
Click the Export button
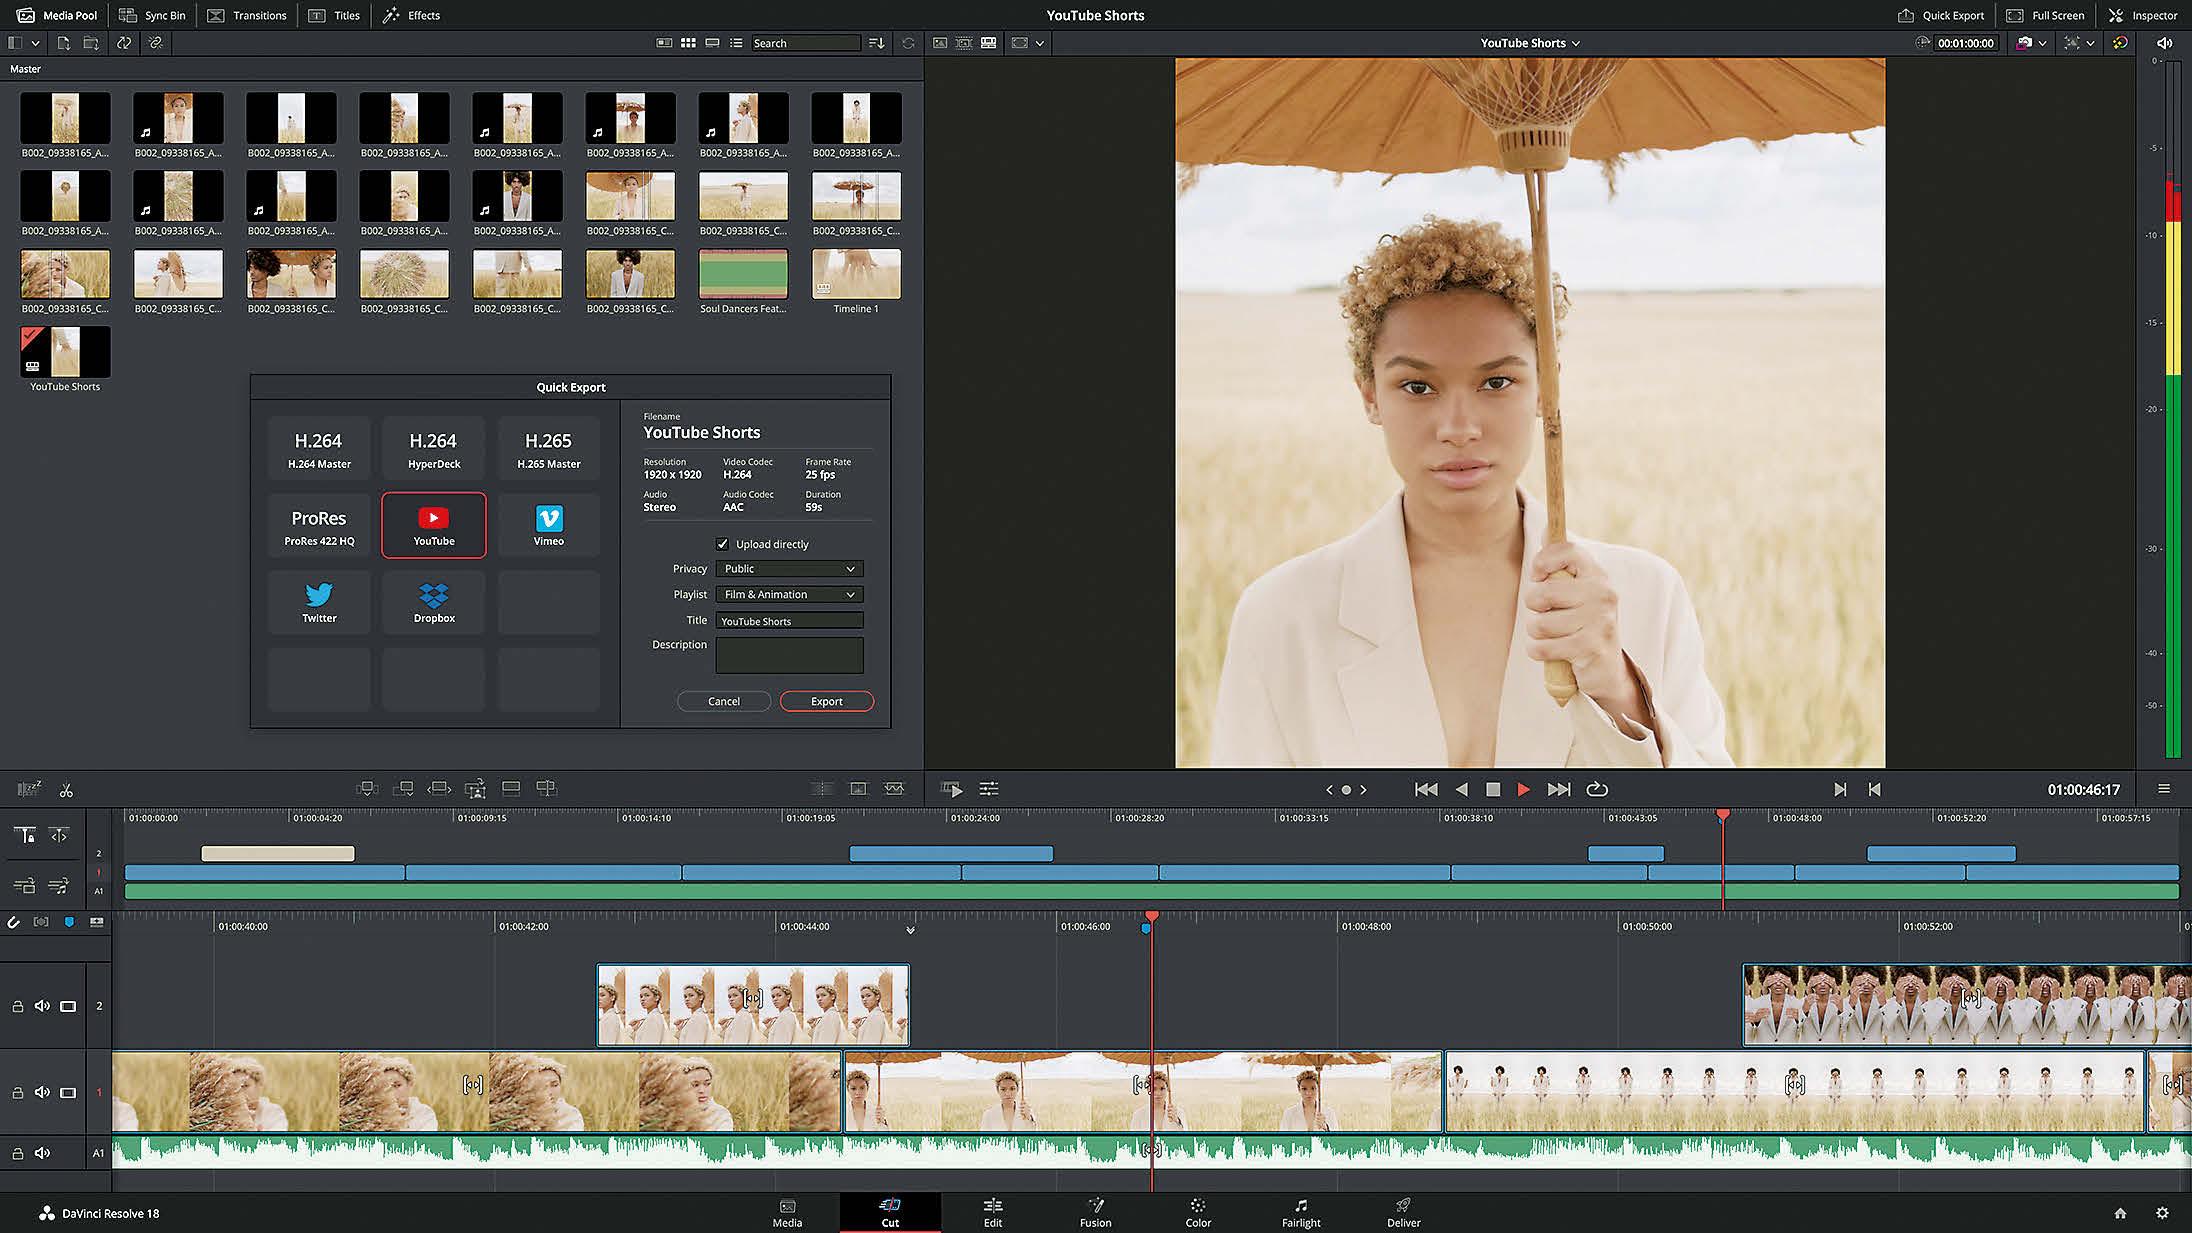click(826, 701)
